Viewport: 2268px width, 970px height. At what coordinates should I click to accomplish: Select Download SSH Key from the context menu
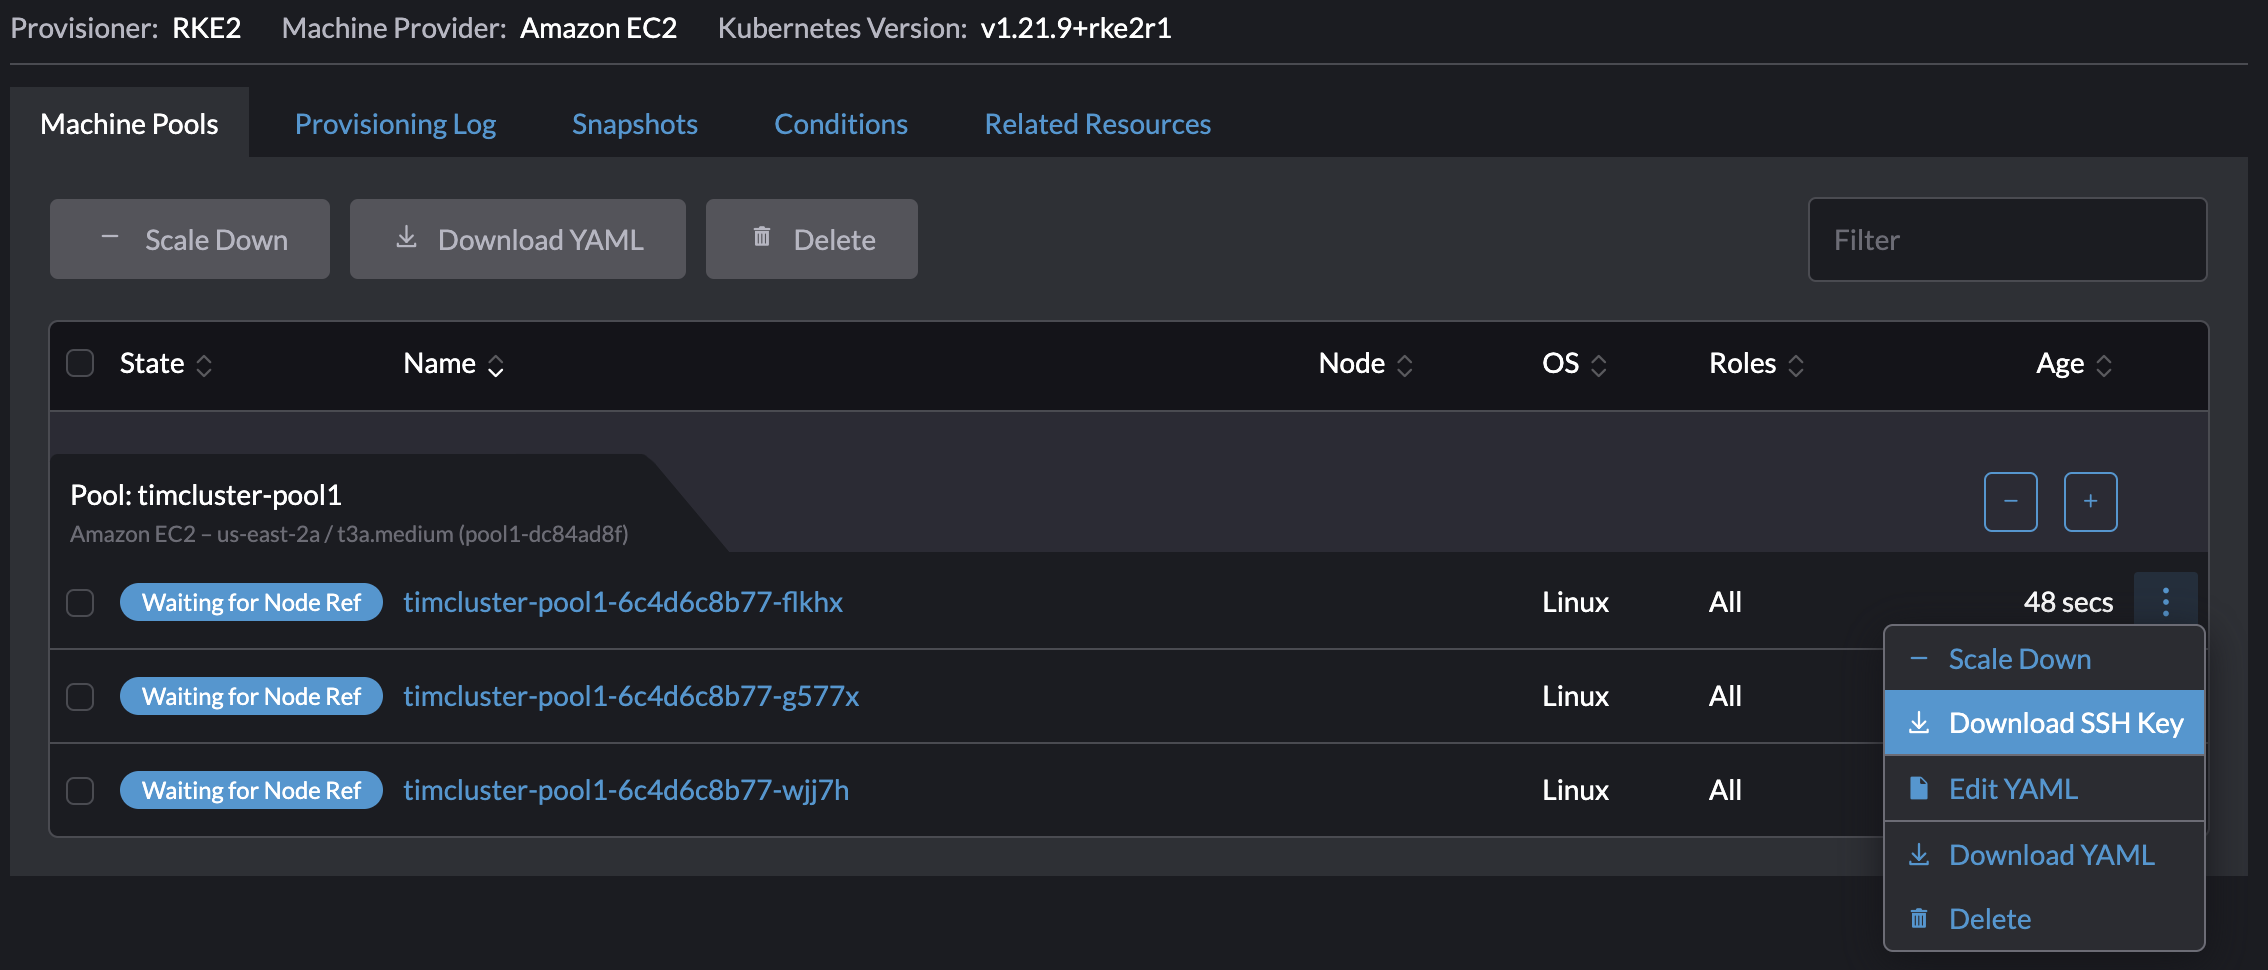(x=2044, y=722)
